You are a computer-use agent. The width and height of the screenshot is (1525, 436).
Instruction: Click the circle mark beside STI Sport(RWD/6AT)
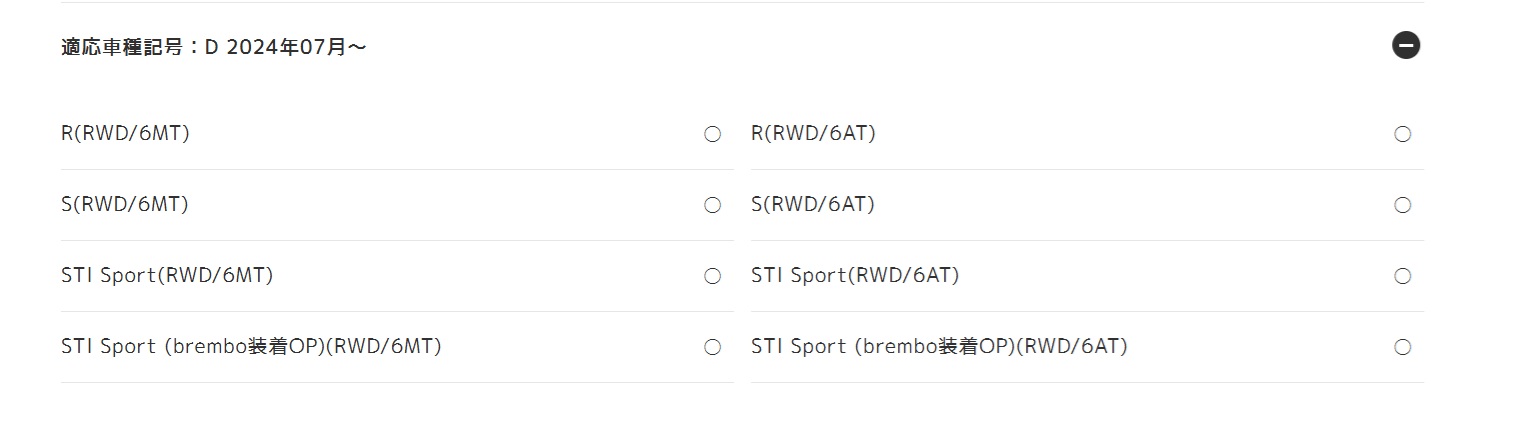[x=1403, y=276]
